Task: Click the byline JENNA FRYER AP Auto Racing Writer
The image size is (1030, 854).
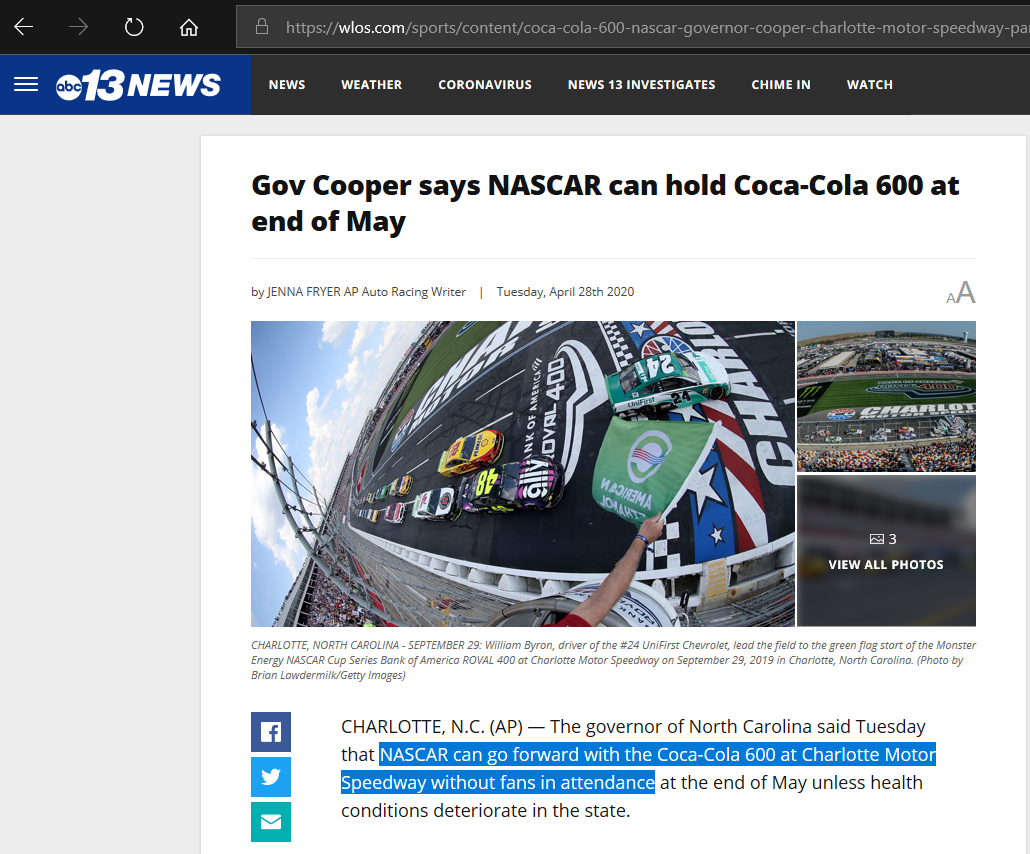Action: [366, 292]
